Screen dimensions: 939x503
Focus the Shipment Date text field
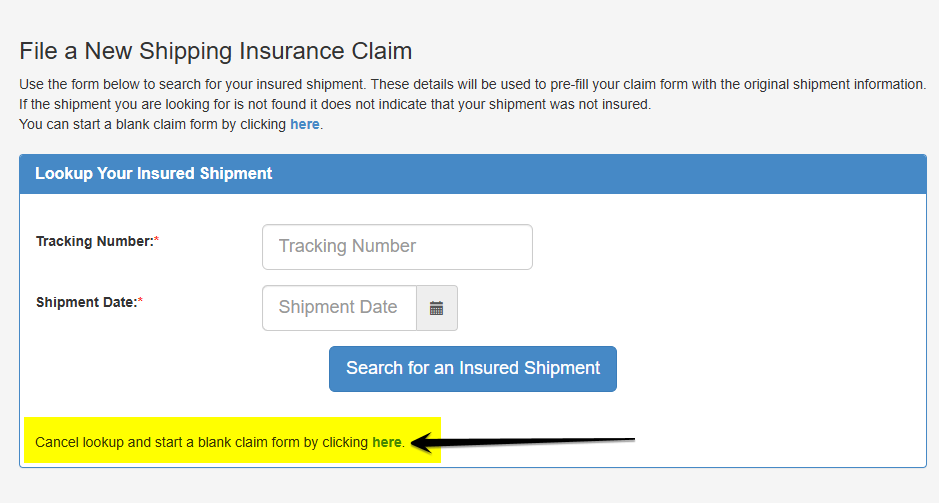pyautogui.click(x=339, y=308)
